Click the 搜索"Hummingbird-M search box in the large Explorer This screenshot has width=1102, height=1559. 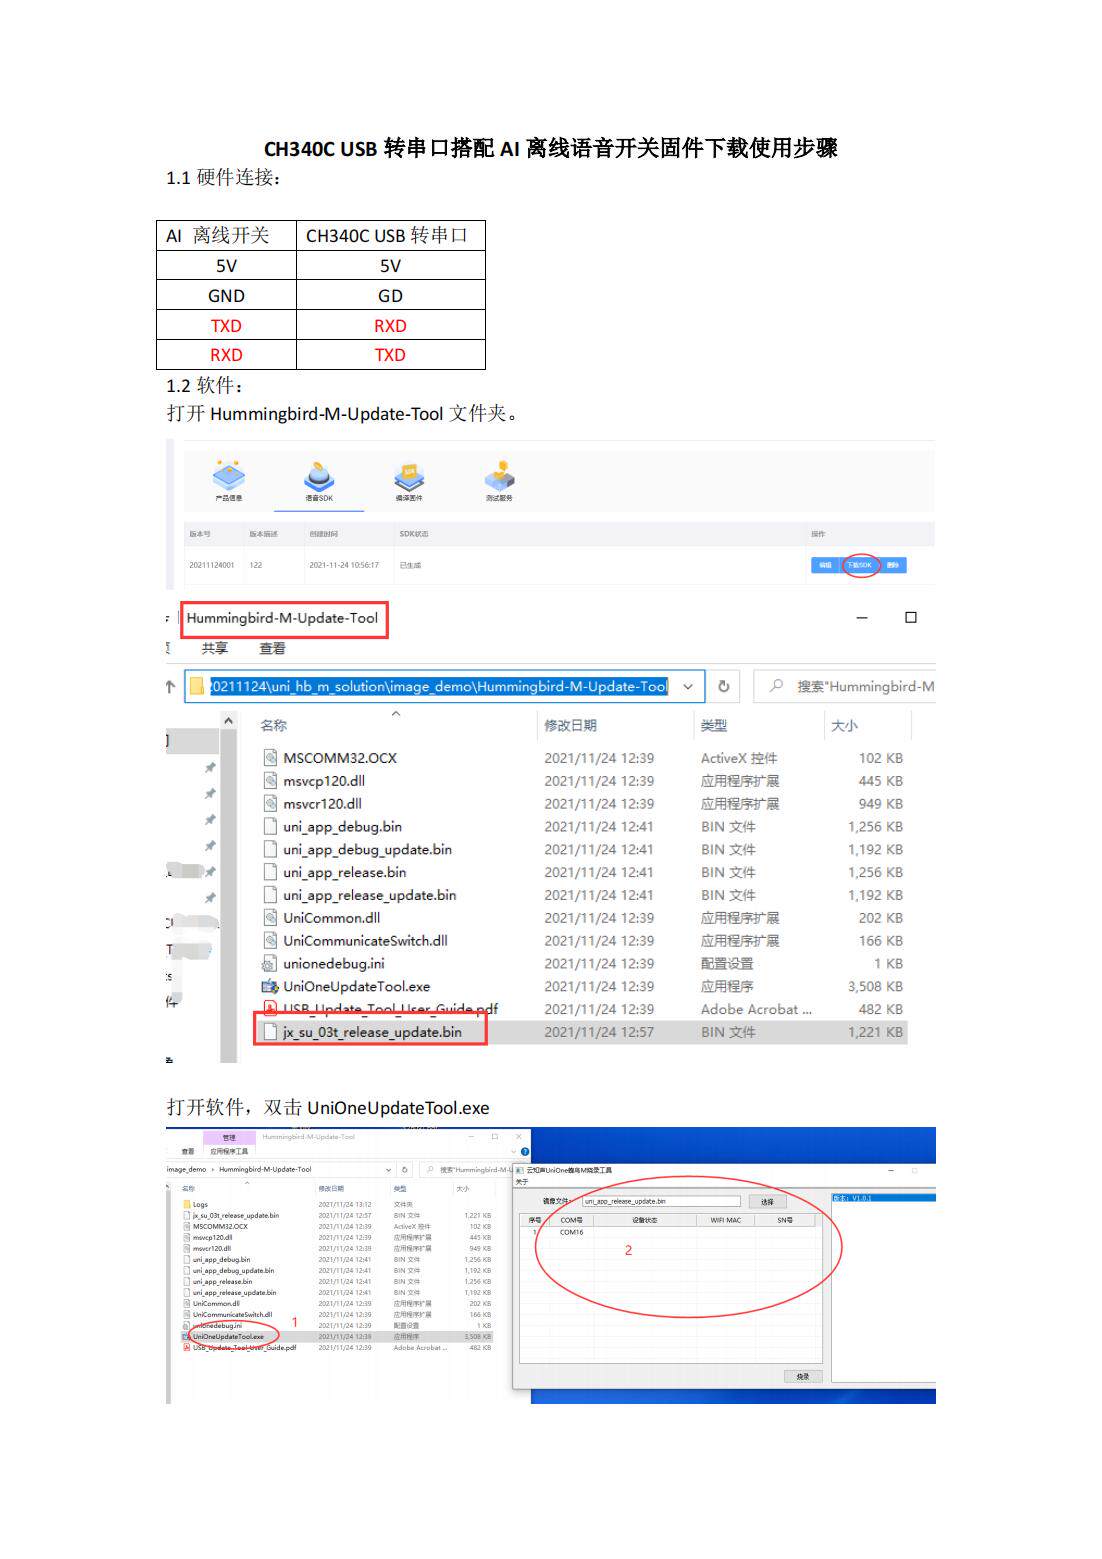click(845, 687)
